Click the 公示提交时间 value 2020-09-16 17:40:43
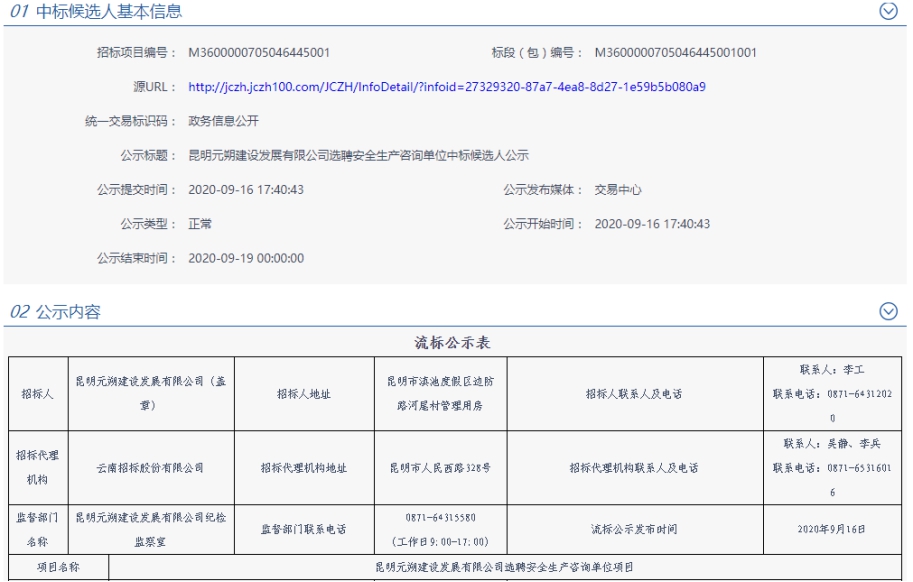Screen dimensions: 913x582 coord(246,190)
